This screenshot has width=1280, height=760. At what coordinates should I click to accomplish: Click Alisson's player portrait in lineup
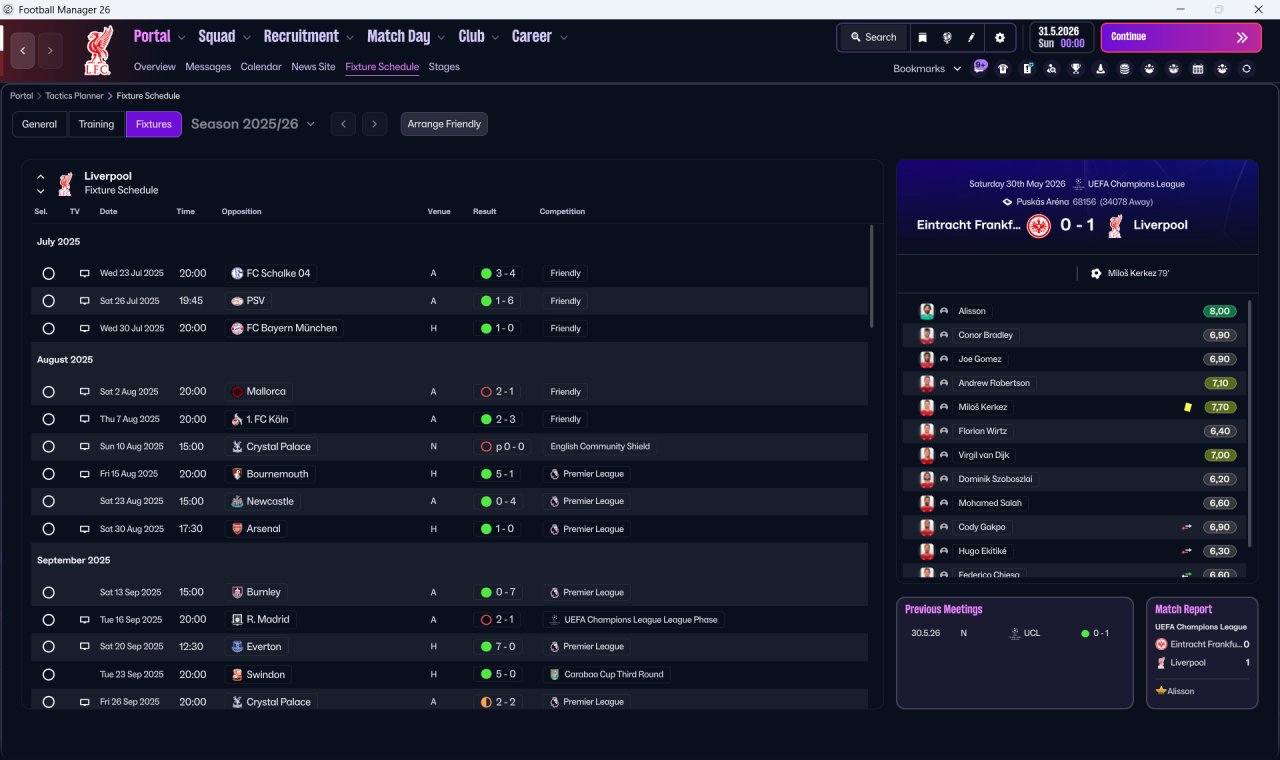927,311
